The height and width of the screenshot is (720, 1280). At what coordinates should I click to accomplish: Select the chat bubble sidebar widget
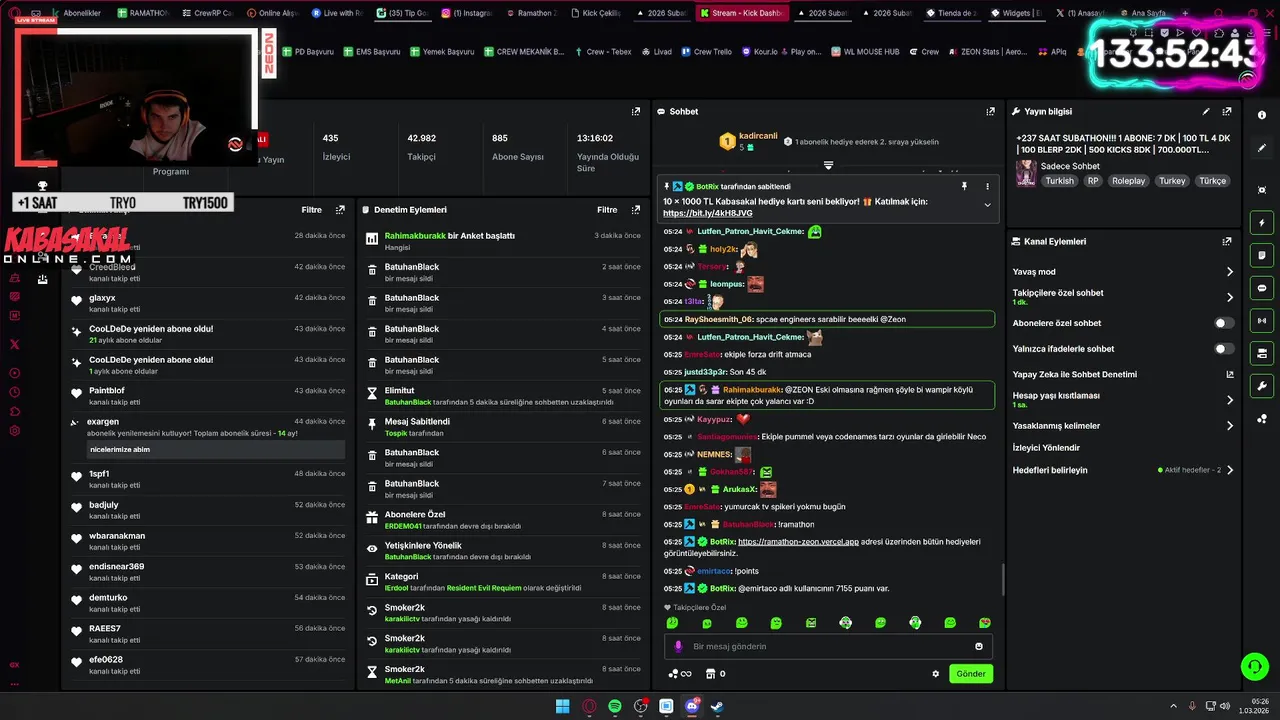[1262, 288]
